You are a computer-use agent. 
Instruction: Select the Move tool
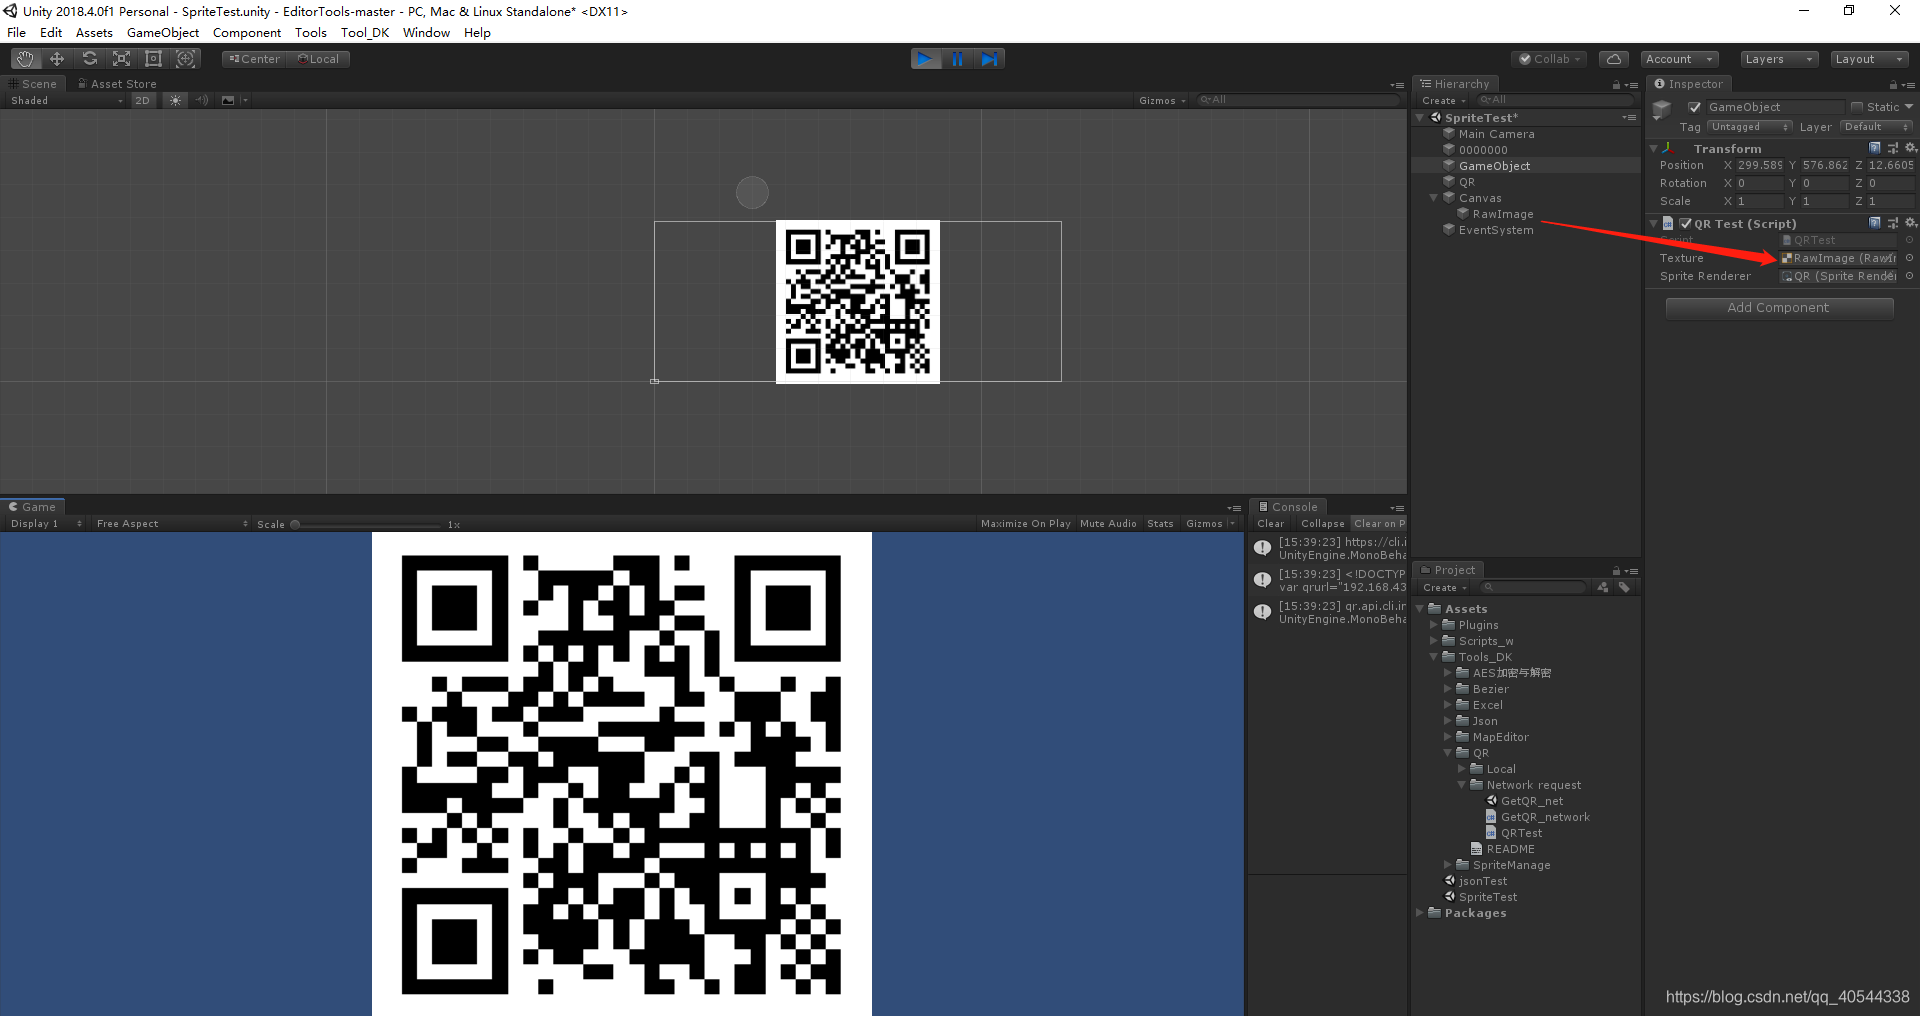pos(57,58)
